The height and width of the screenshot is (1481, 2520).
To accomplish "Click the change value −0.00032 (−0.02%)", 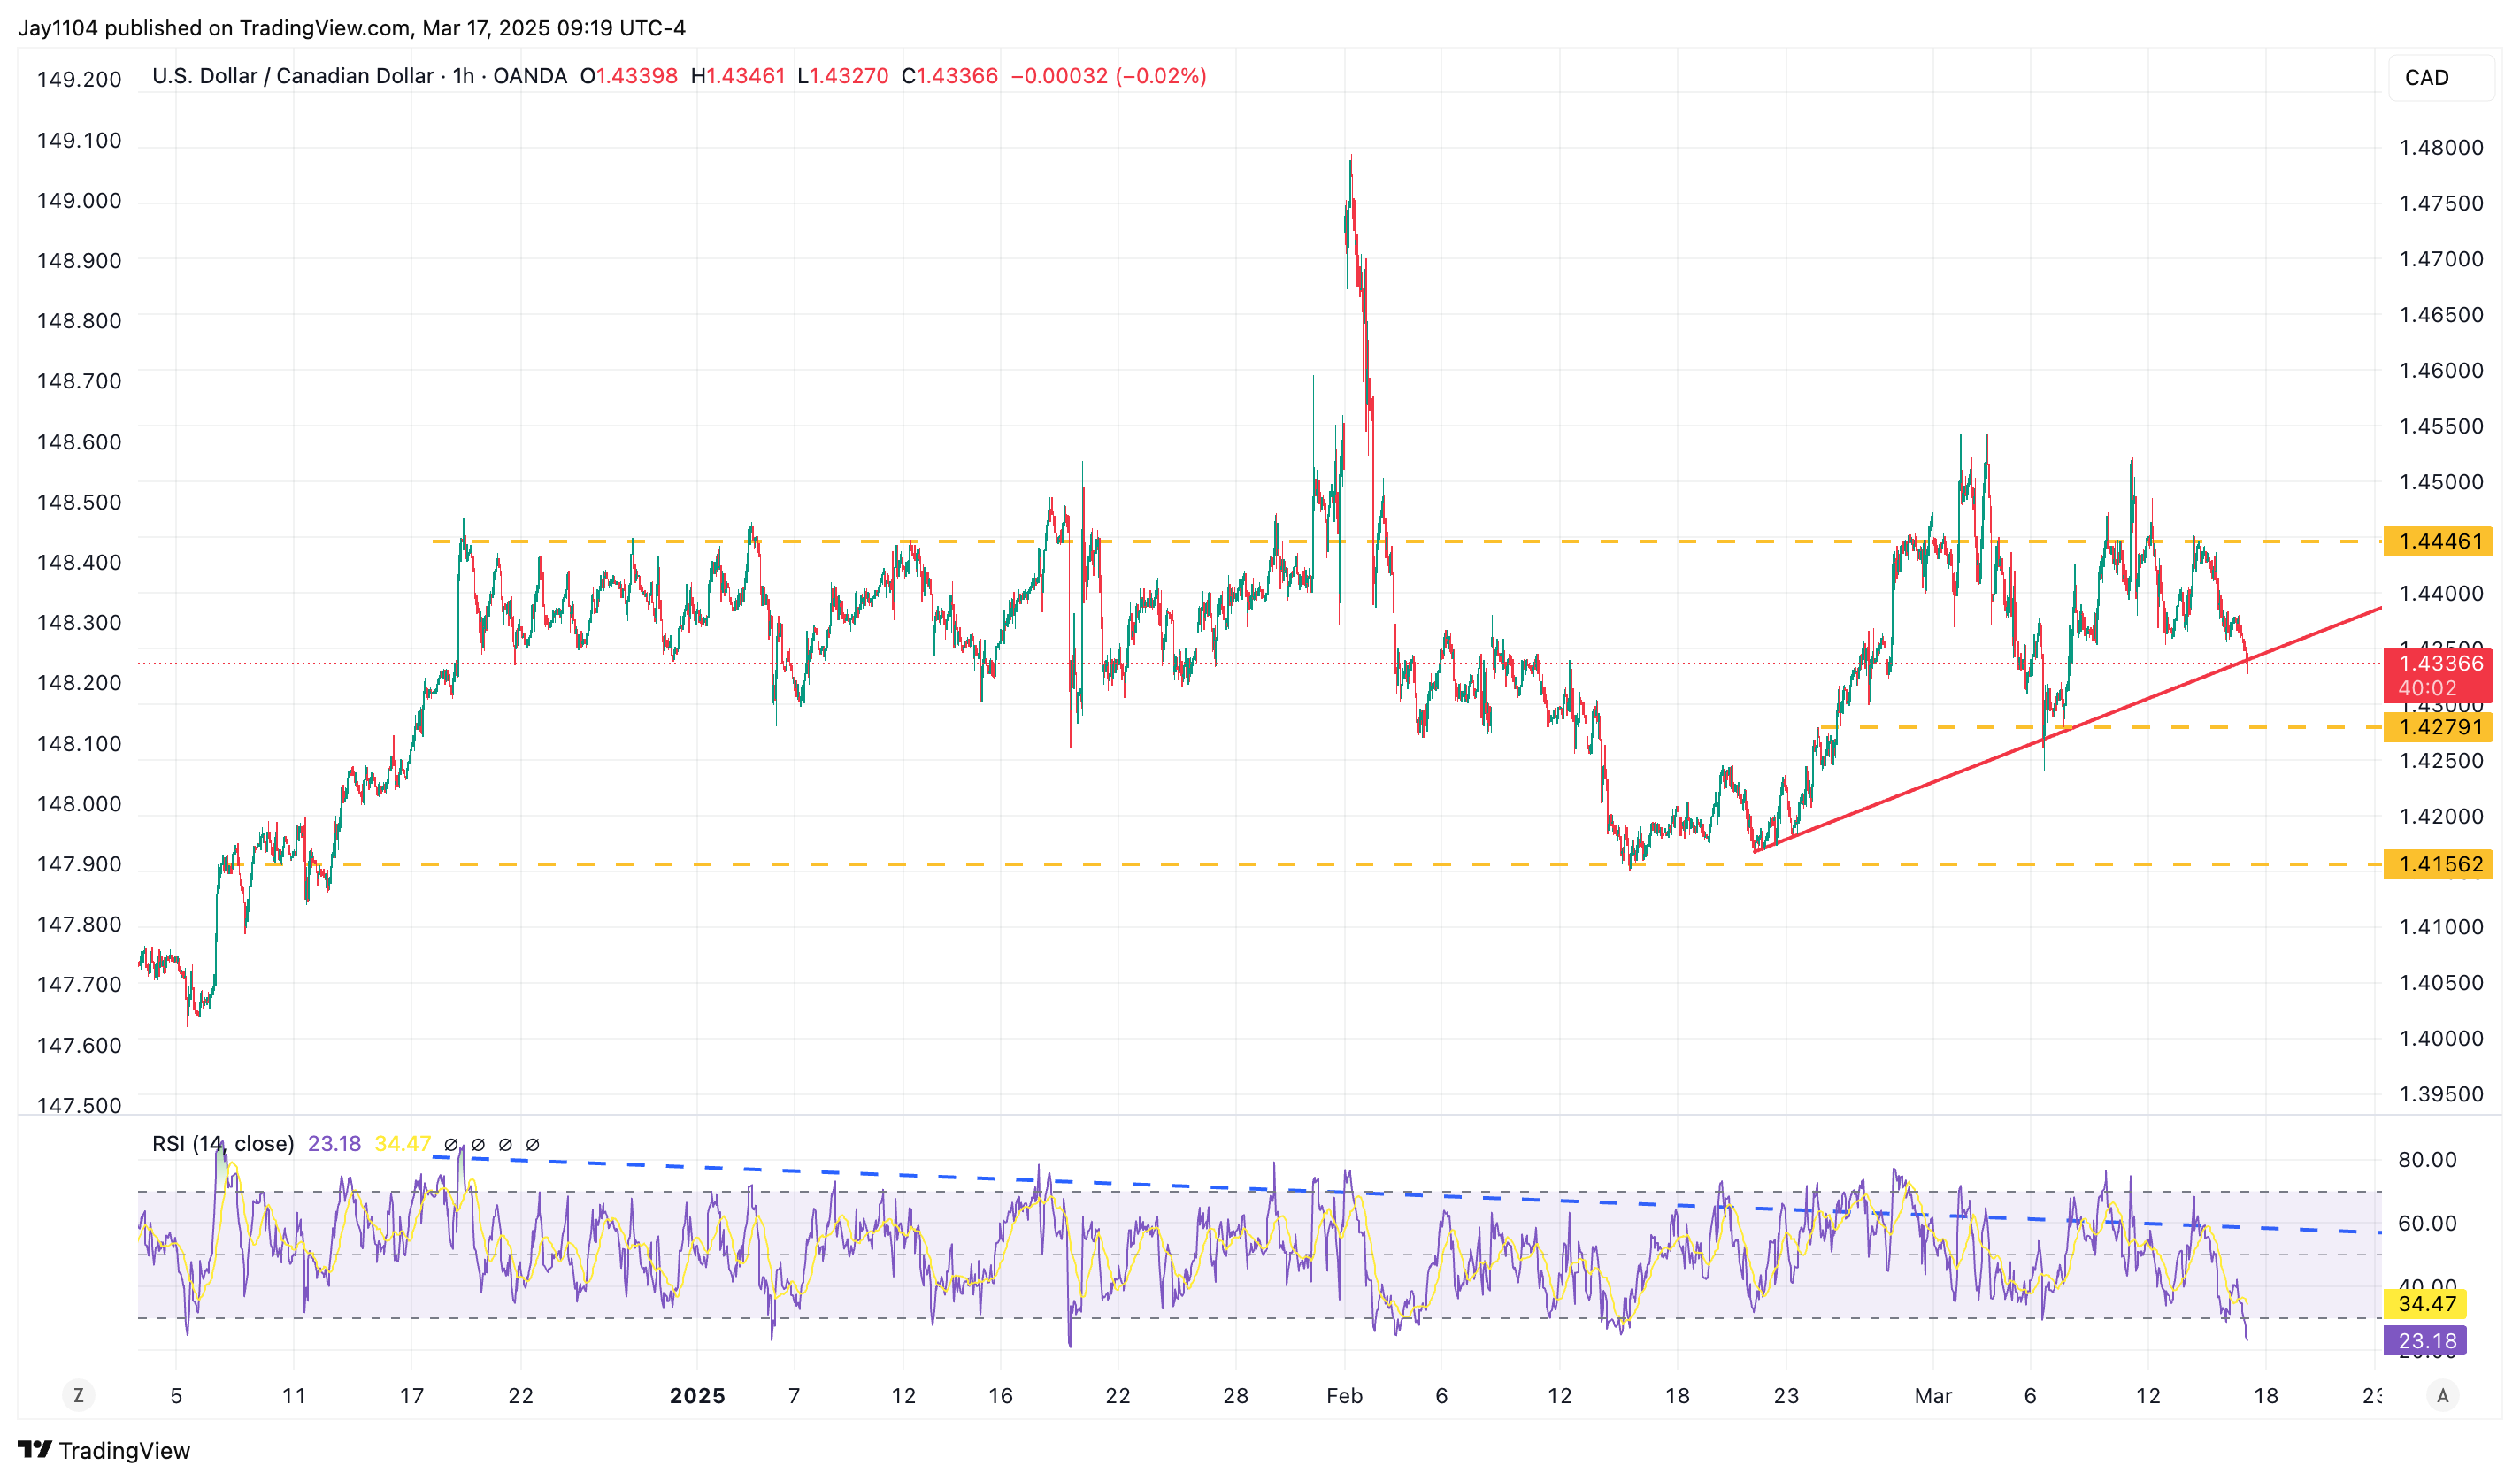I will (1108, 76).
